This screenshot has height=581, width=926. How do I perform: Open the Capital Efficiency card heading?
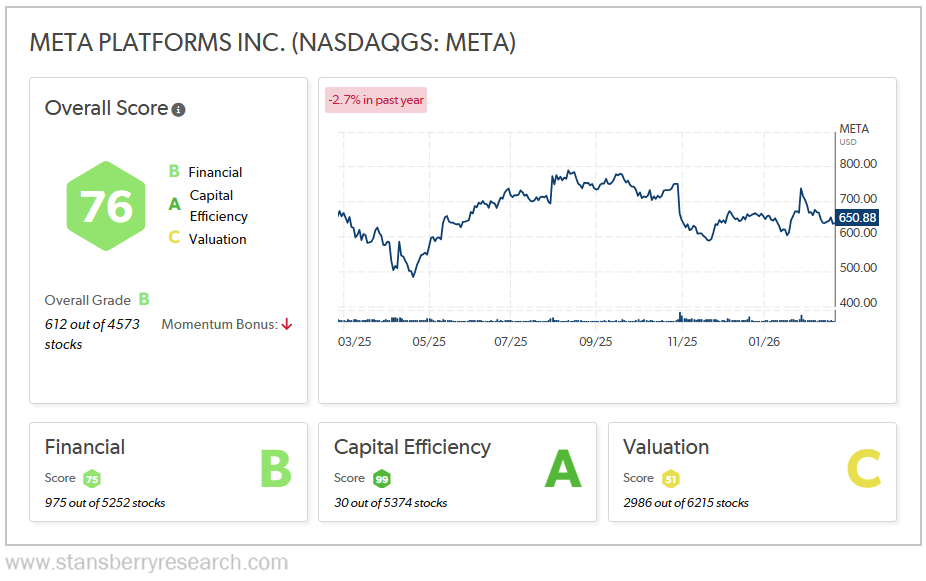click(412, 447)
